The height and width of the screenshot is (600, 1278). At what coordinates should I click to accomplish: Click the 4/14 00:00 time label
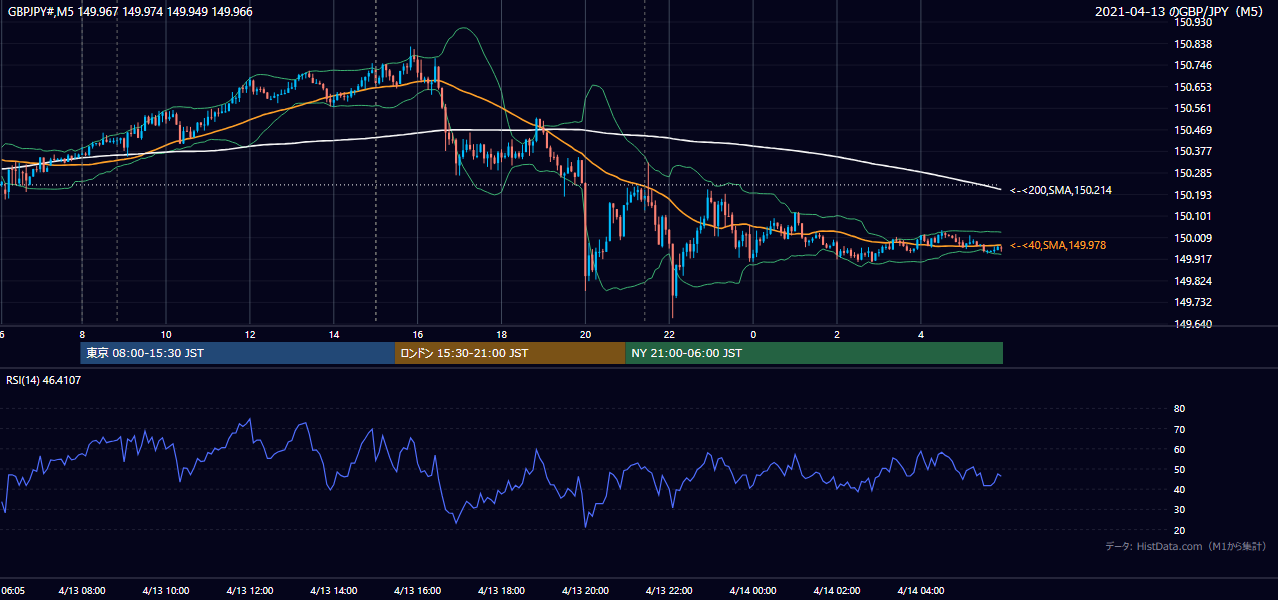(x=753, y=591)
